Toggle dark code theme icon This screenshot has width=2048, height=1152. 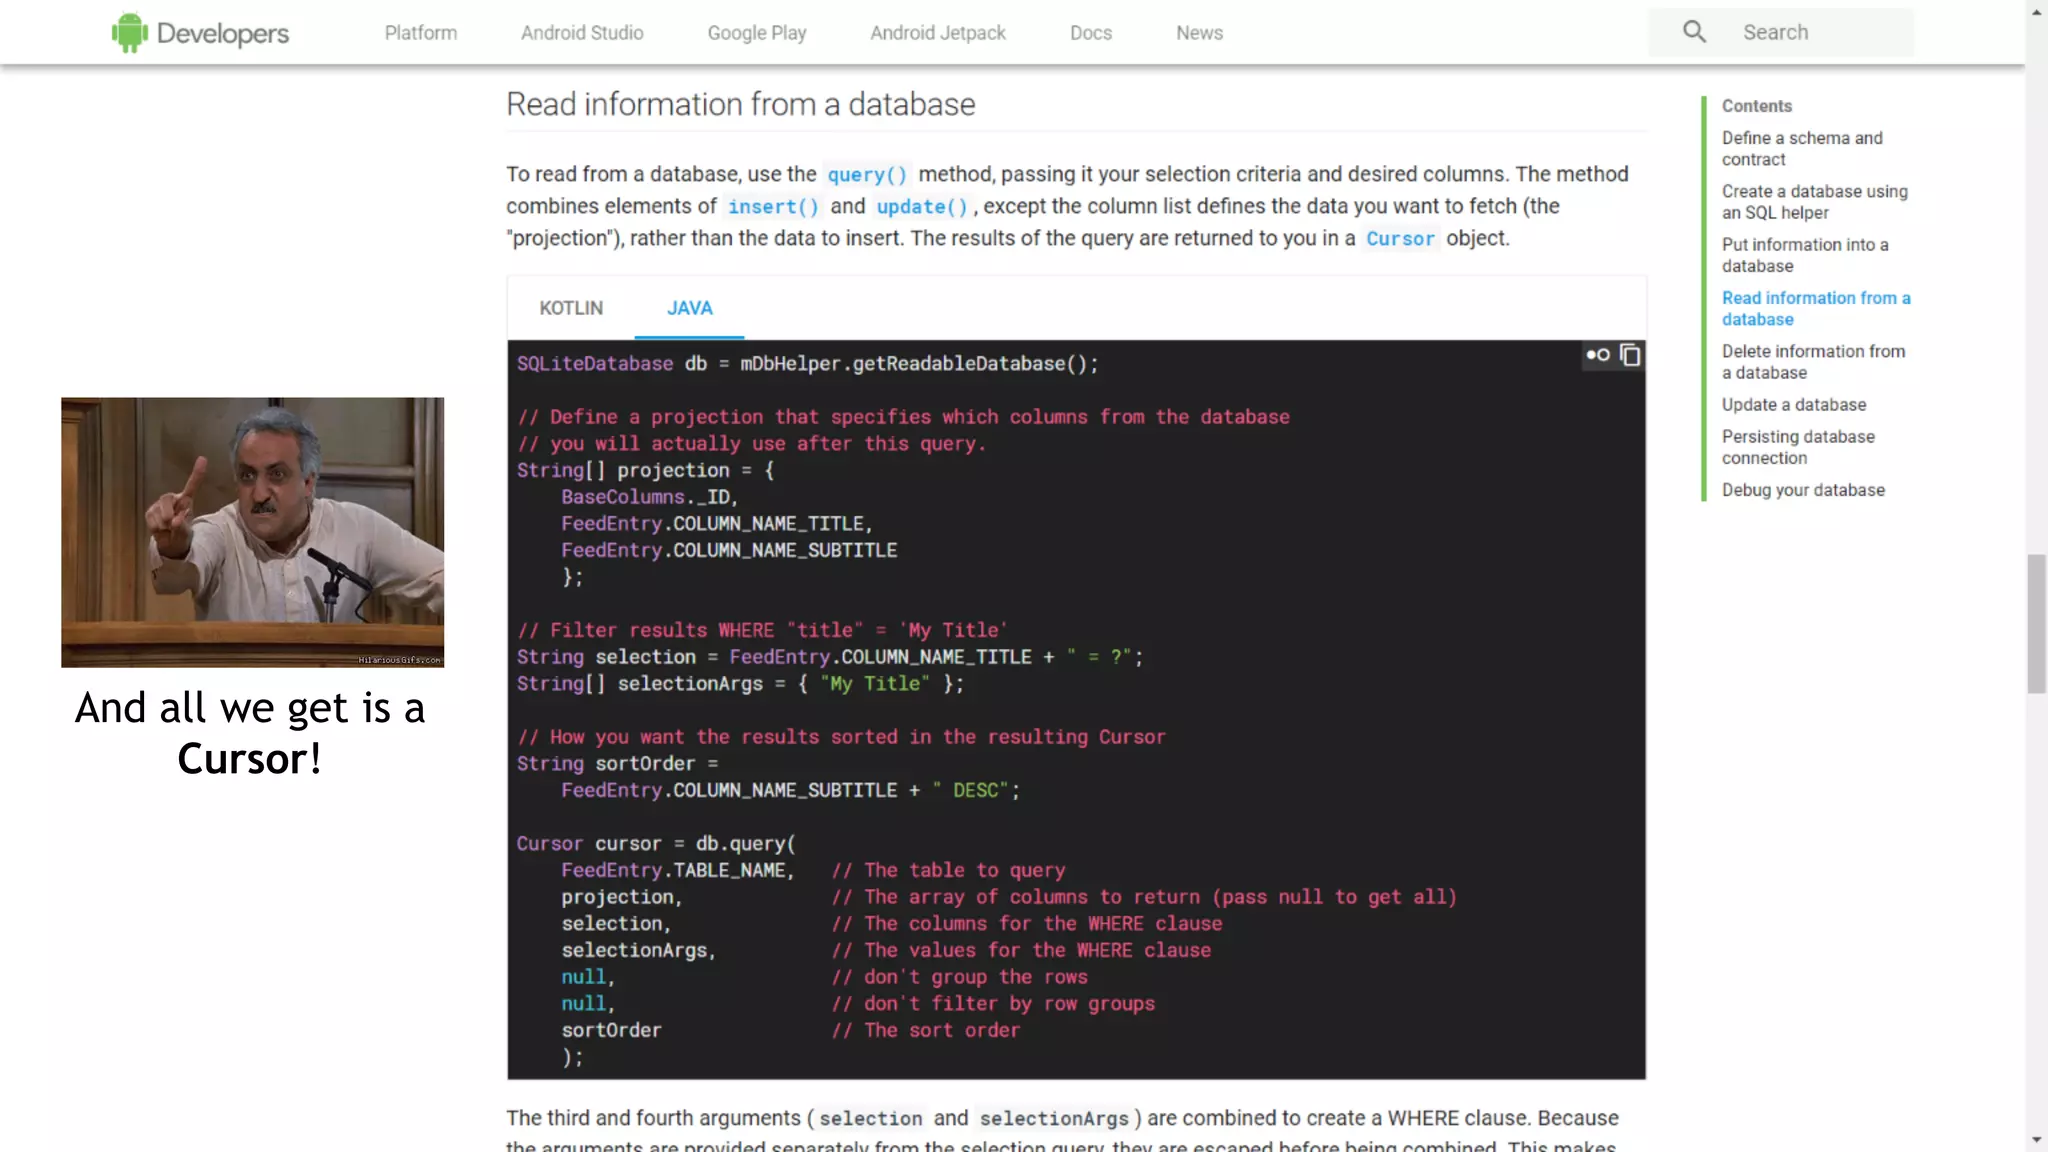coord(1597,355)
